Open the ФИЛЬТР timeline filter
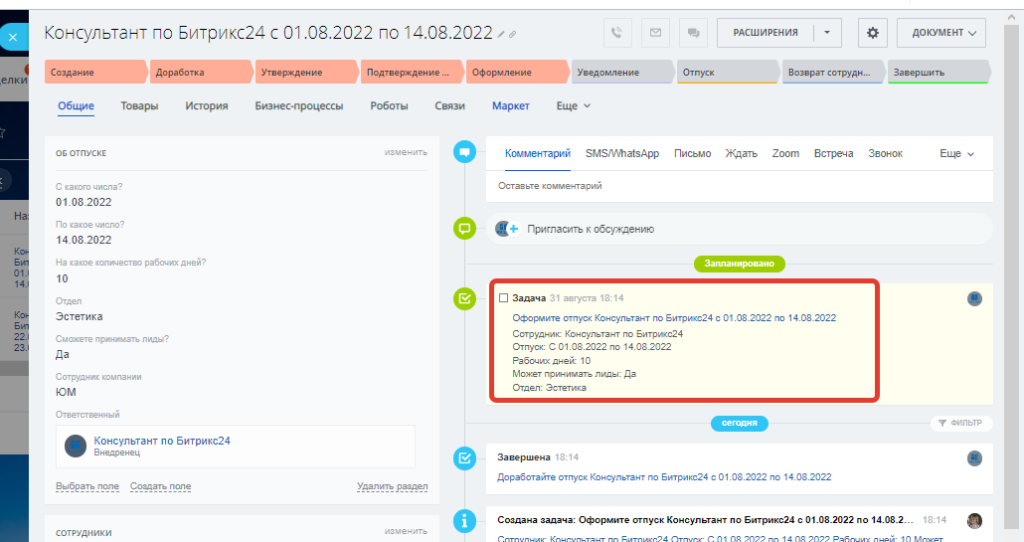 pyautogui.click(x=961, y=423)
